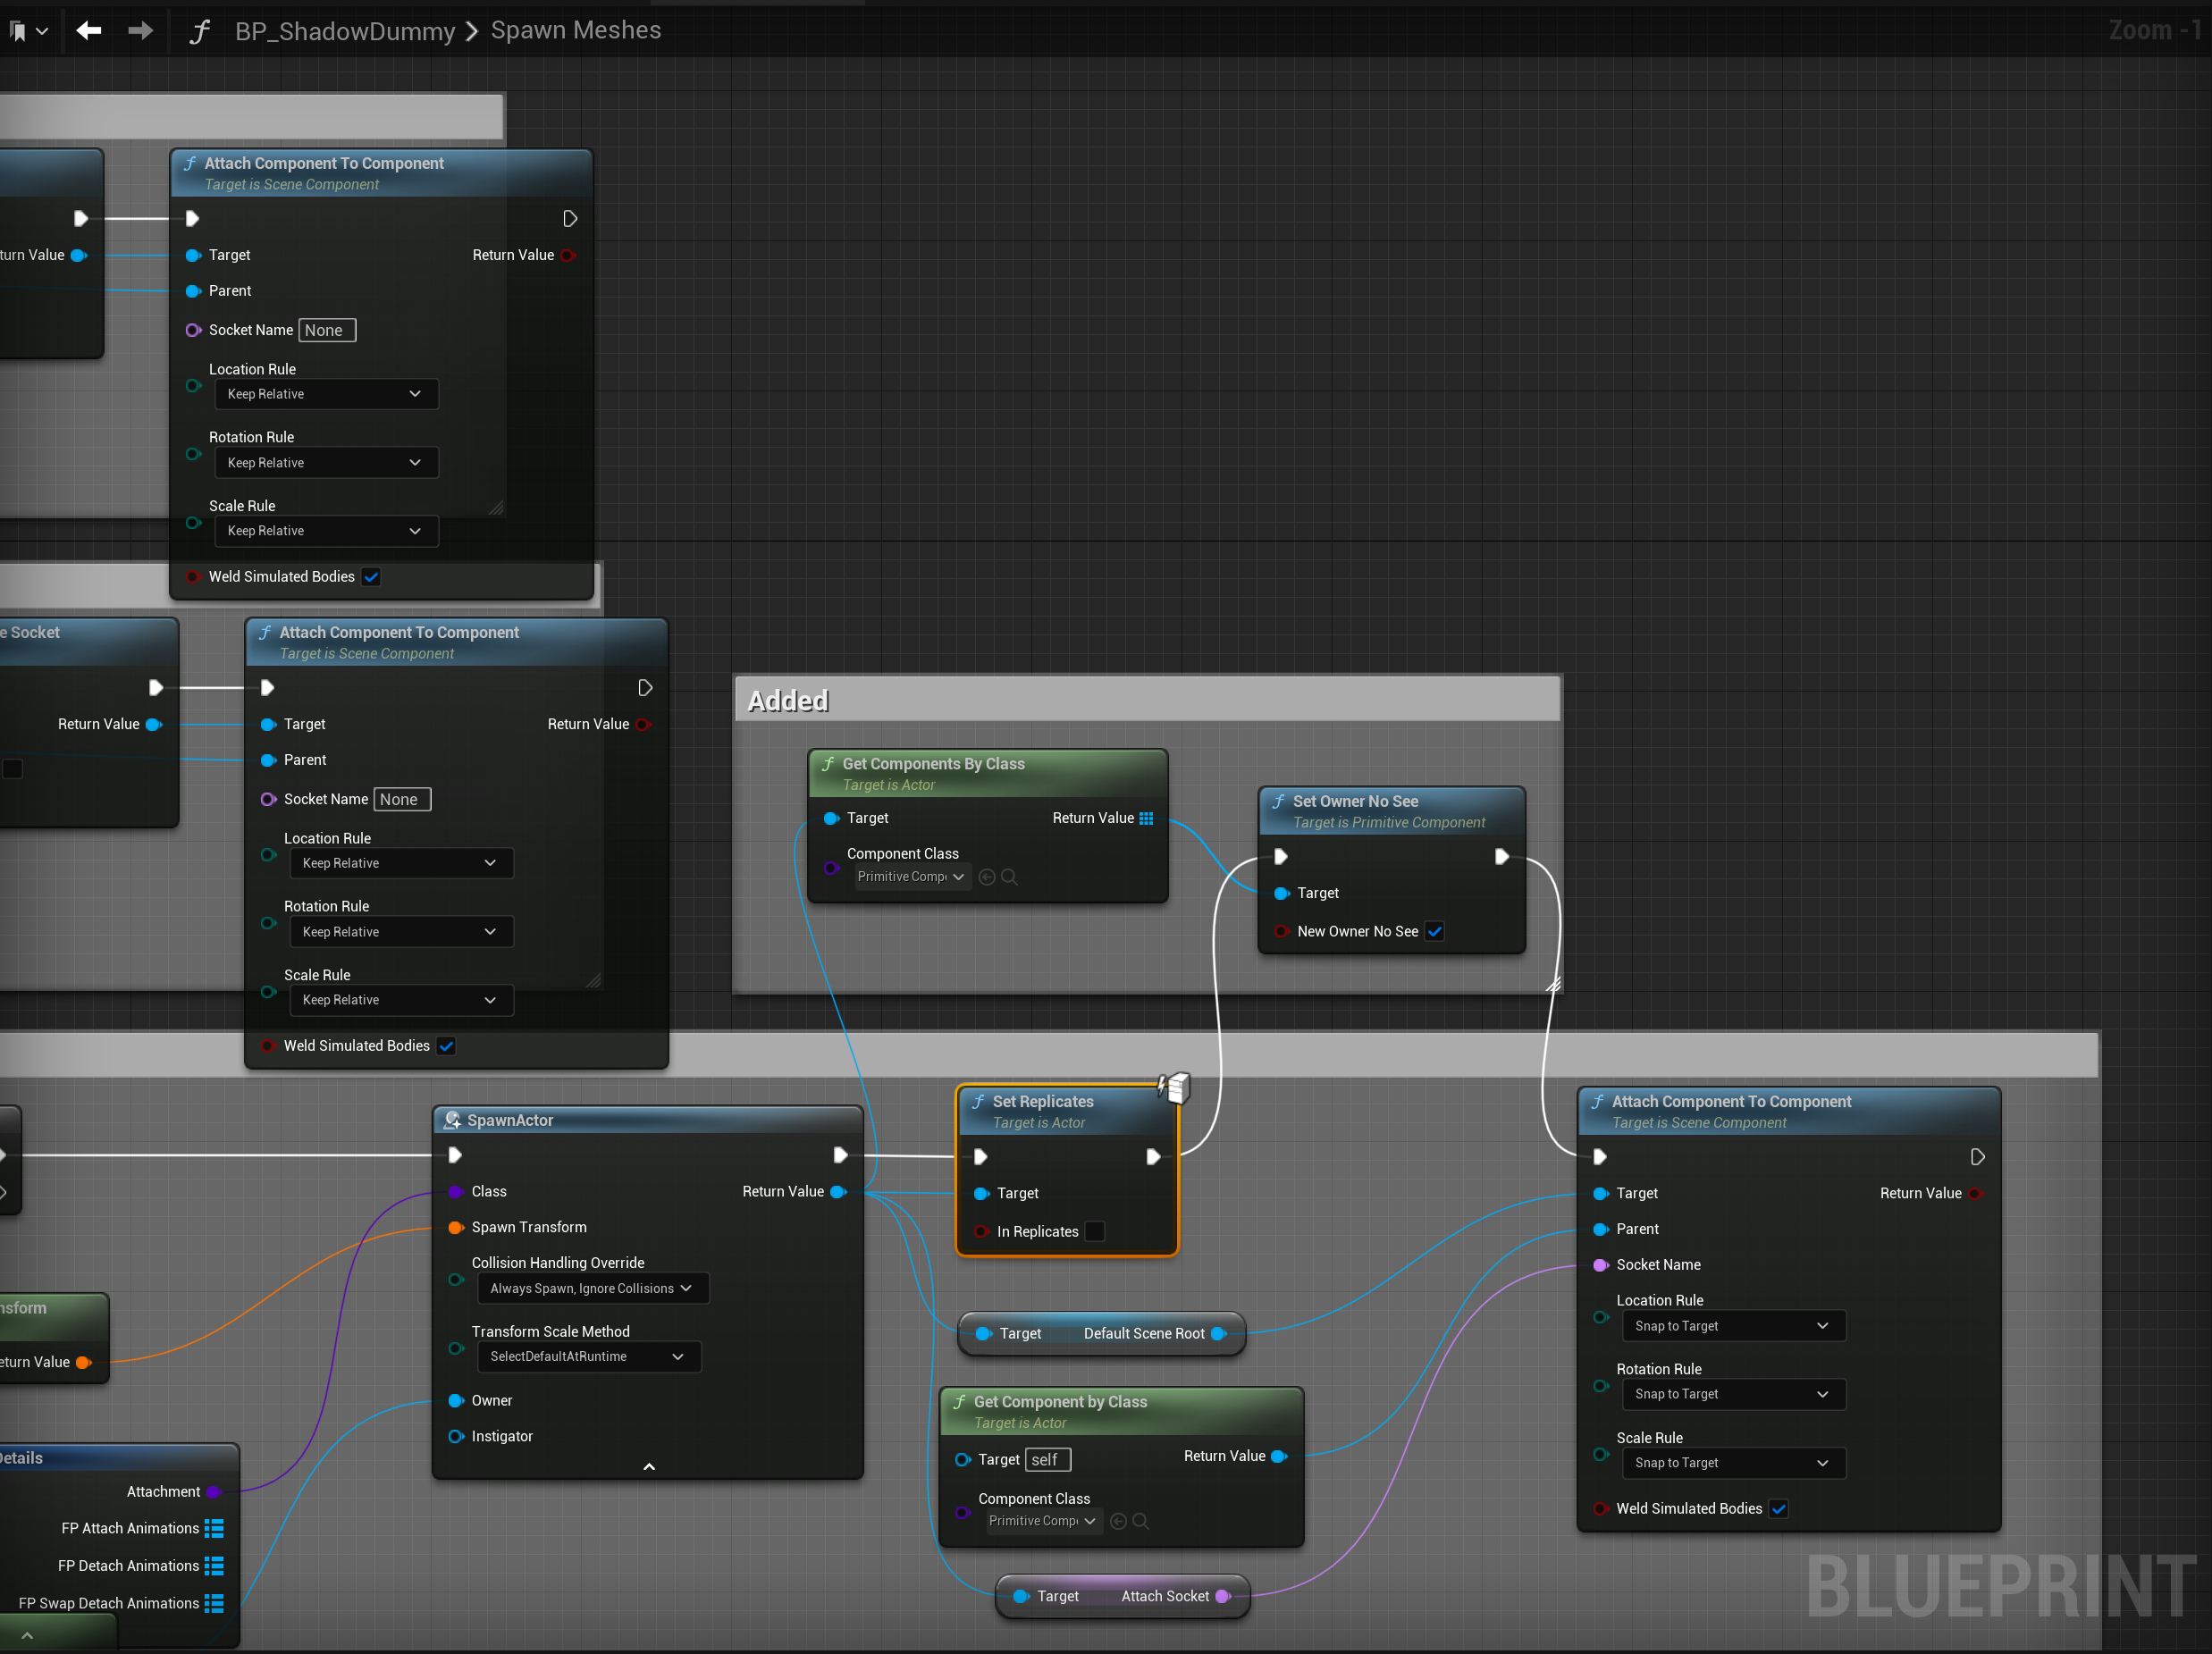Click browse icon next to Primitive Component class
This screenshot has height=1654, width=2212.
click(1009, 877)
